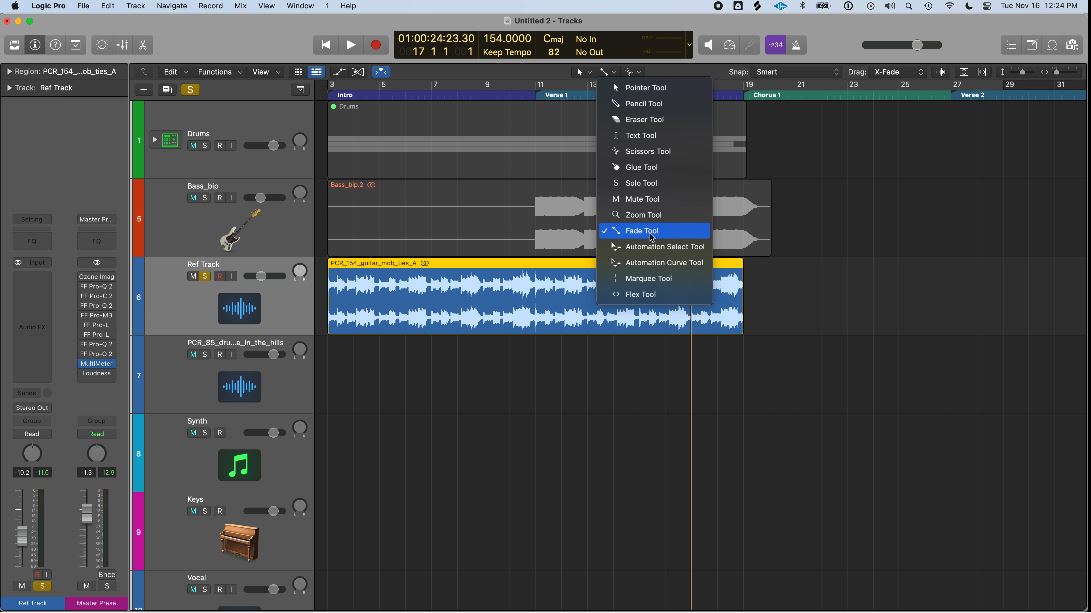1091x613 pixels.
Task: Open the Scissors editor icon in the control bar
Action: pyautogui.click(x=144, y=45)
